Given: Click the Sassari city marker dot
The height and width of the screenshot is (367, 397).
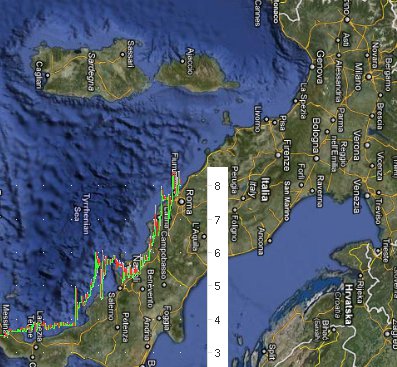Looking at the screenshot, I should tap(122, 54).
